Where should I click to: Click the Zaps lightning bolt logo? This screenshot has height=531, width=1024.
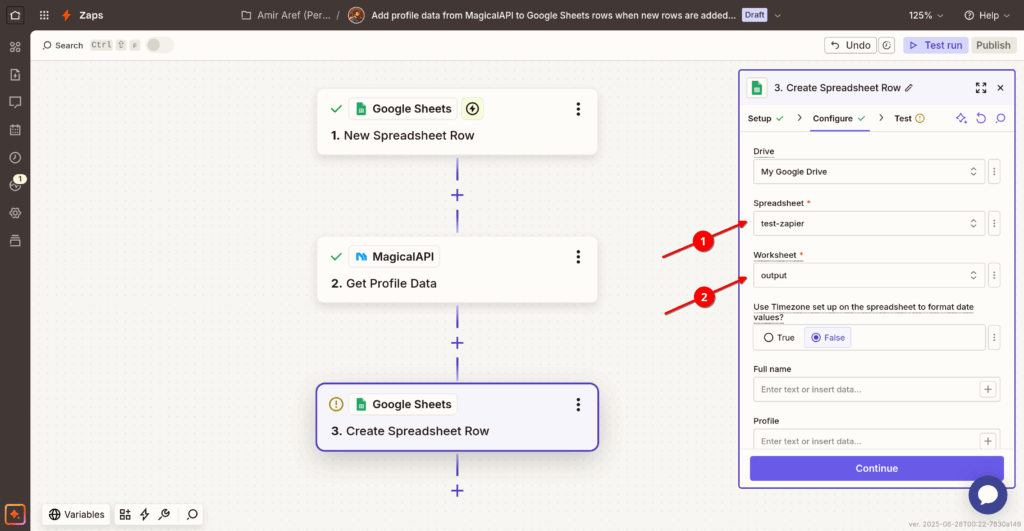coord(66,15)
